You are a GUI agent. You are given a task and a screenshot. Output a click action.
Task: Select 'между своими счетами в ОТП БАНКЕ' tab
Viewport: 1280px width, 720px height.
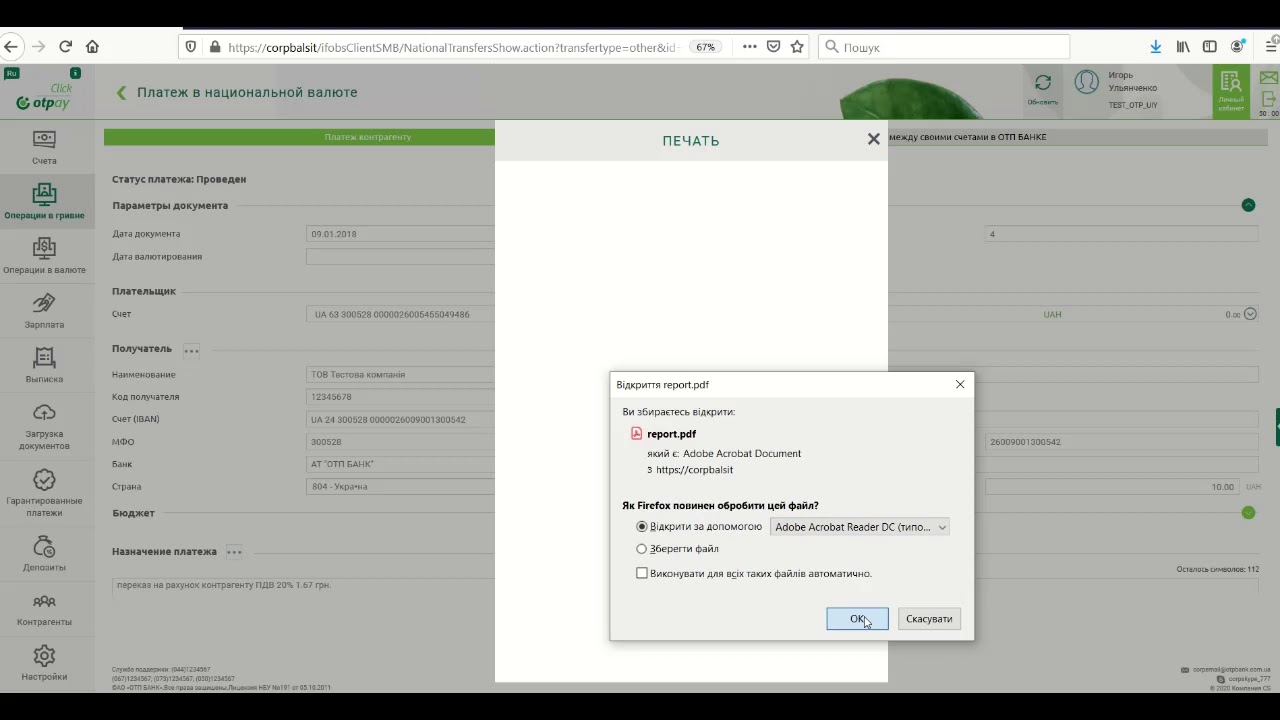pos(967,137)
